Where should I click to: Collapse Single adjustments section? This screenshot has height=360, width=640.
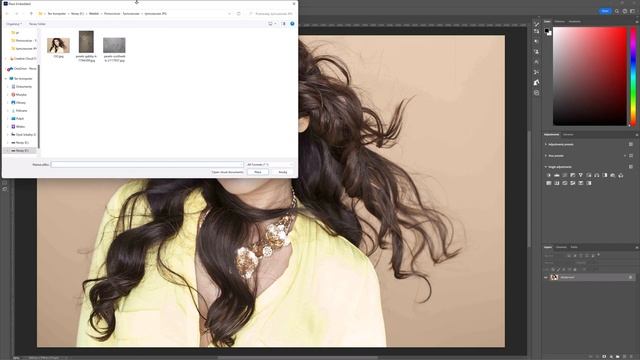point(546,167)
